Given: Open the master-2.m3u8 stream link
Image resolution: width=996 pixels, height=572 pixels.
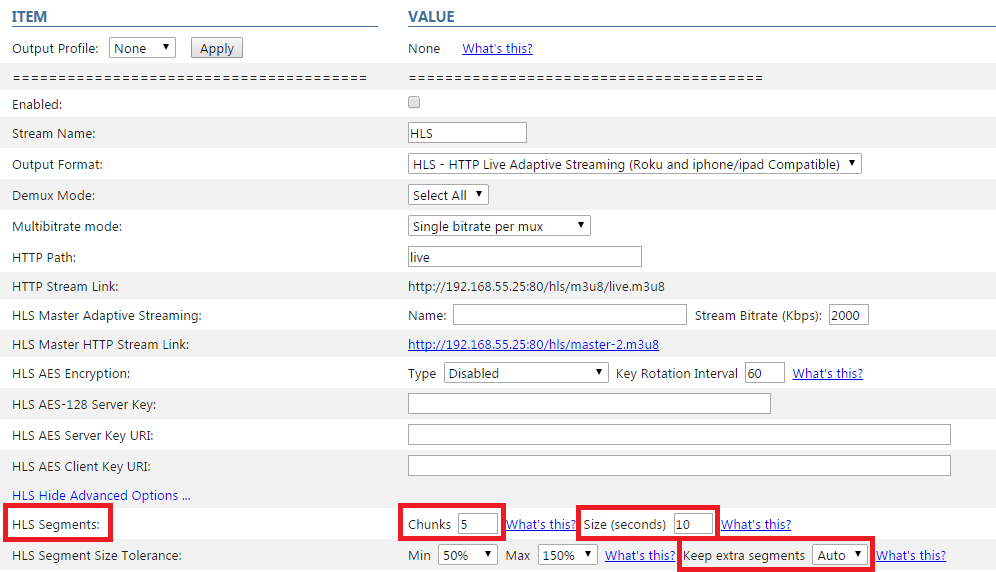Looking at the screenshot, I should (533, 344).
